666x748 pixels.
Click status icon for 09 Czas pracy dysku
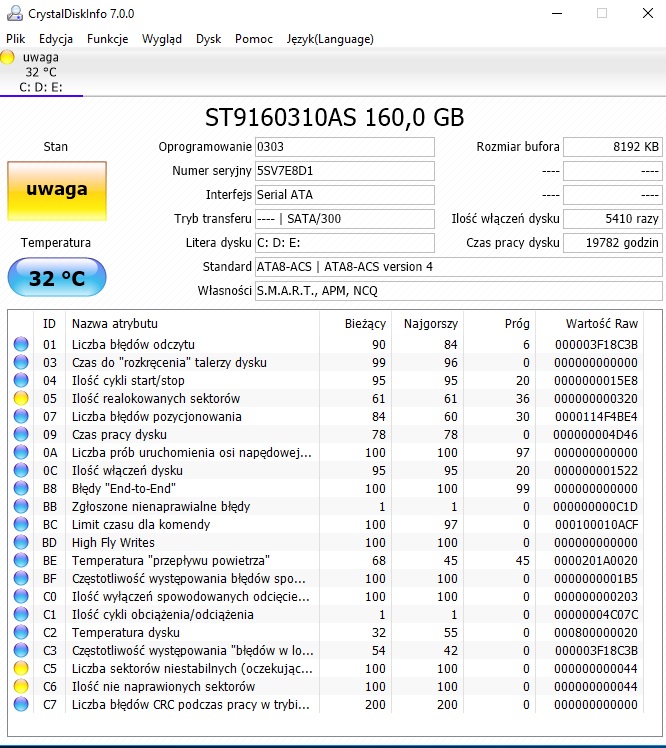click(x=21, y=434)
